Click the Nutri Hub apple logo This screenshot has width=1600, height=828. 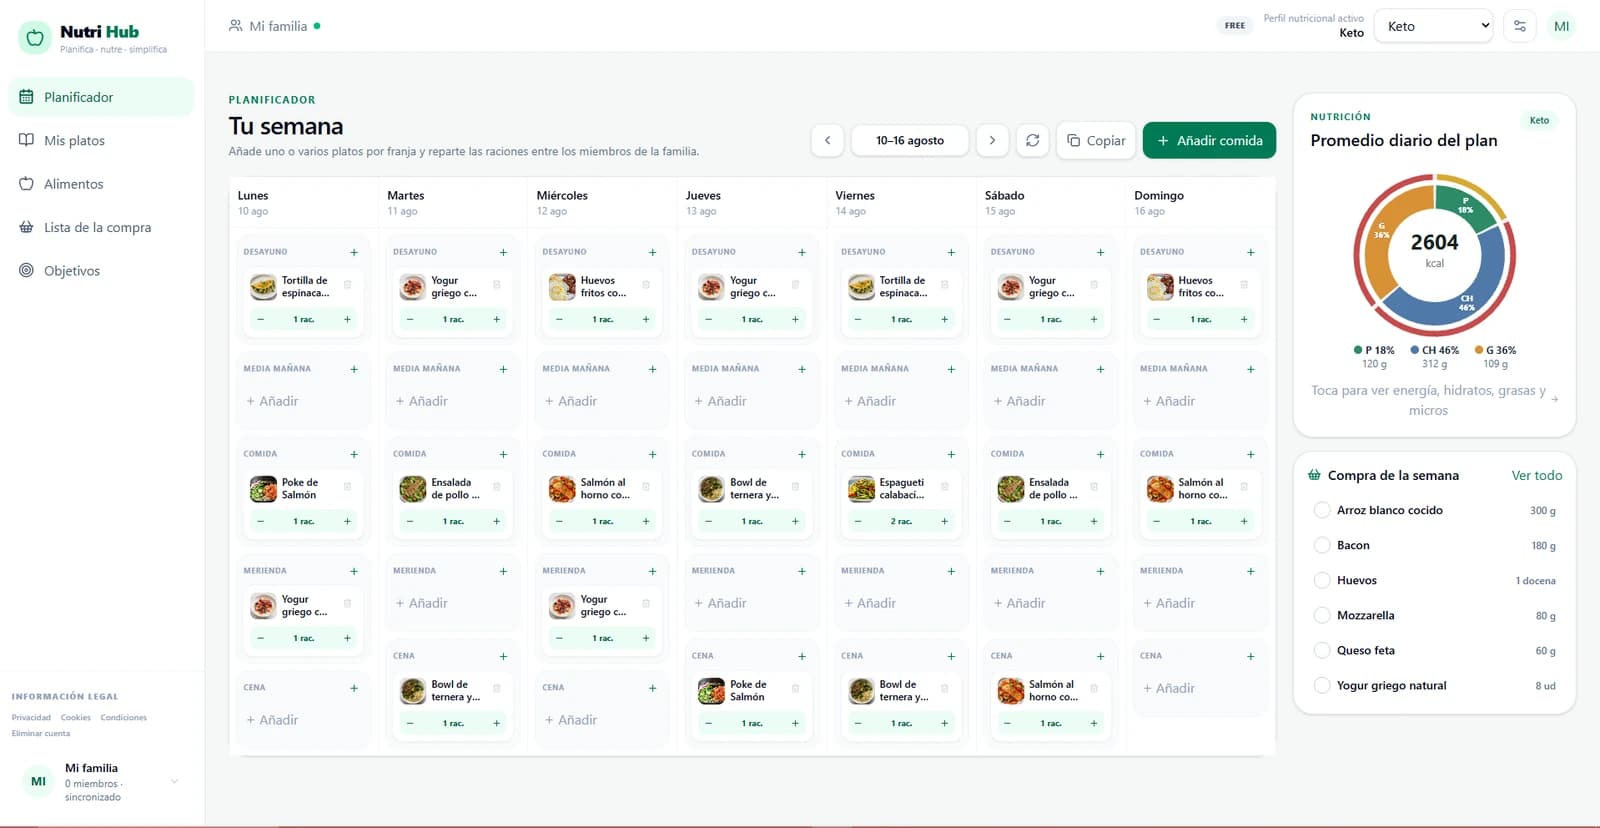point(35,38)
